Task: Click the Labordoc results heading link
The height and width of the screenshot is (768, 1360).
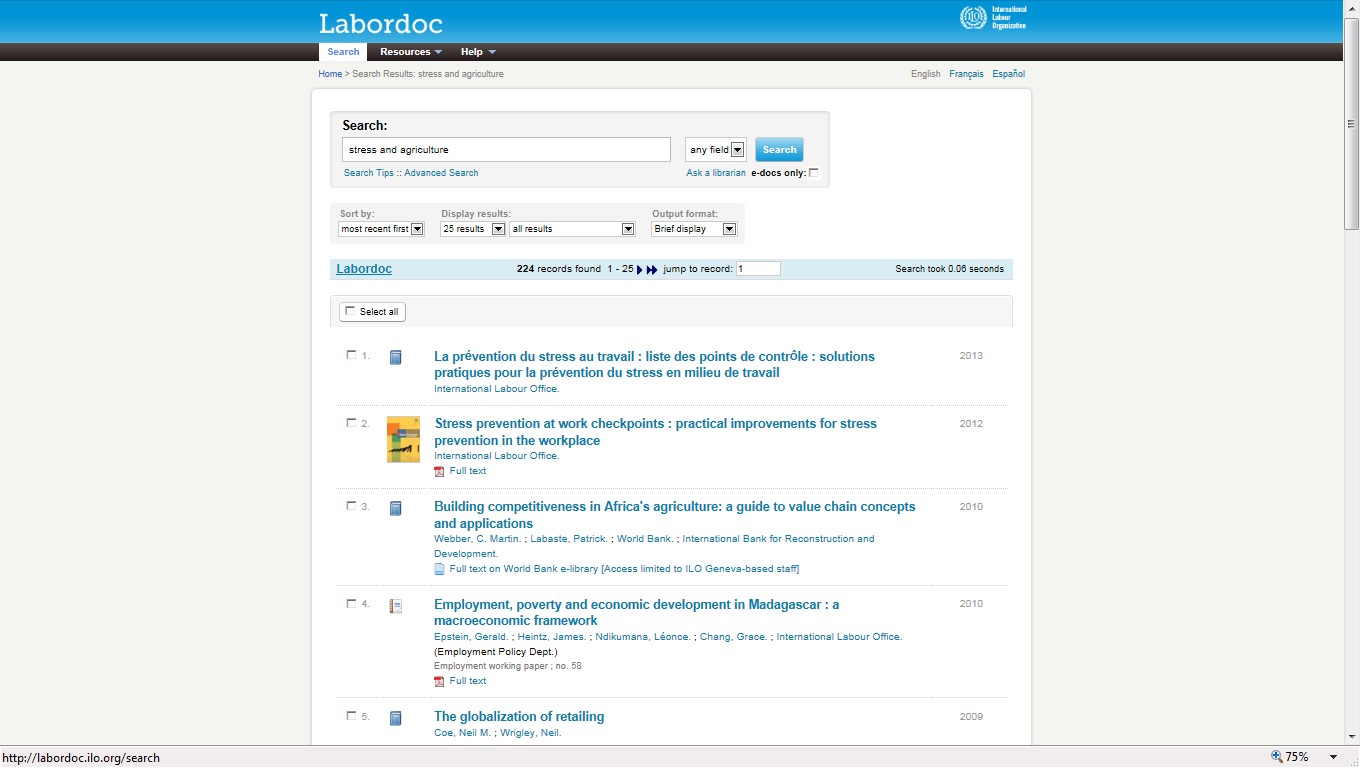Action: click(364, 269)
